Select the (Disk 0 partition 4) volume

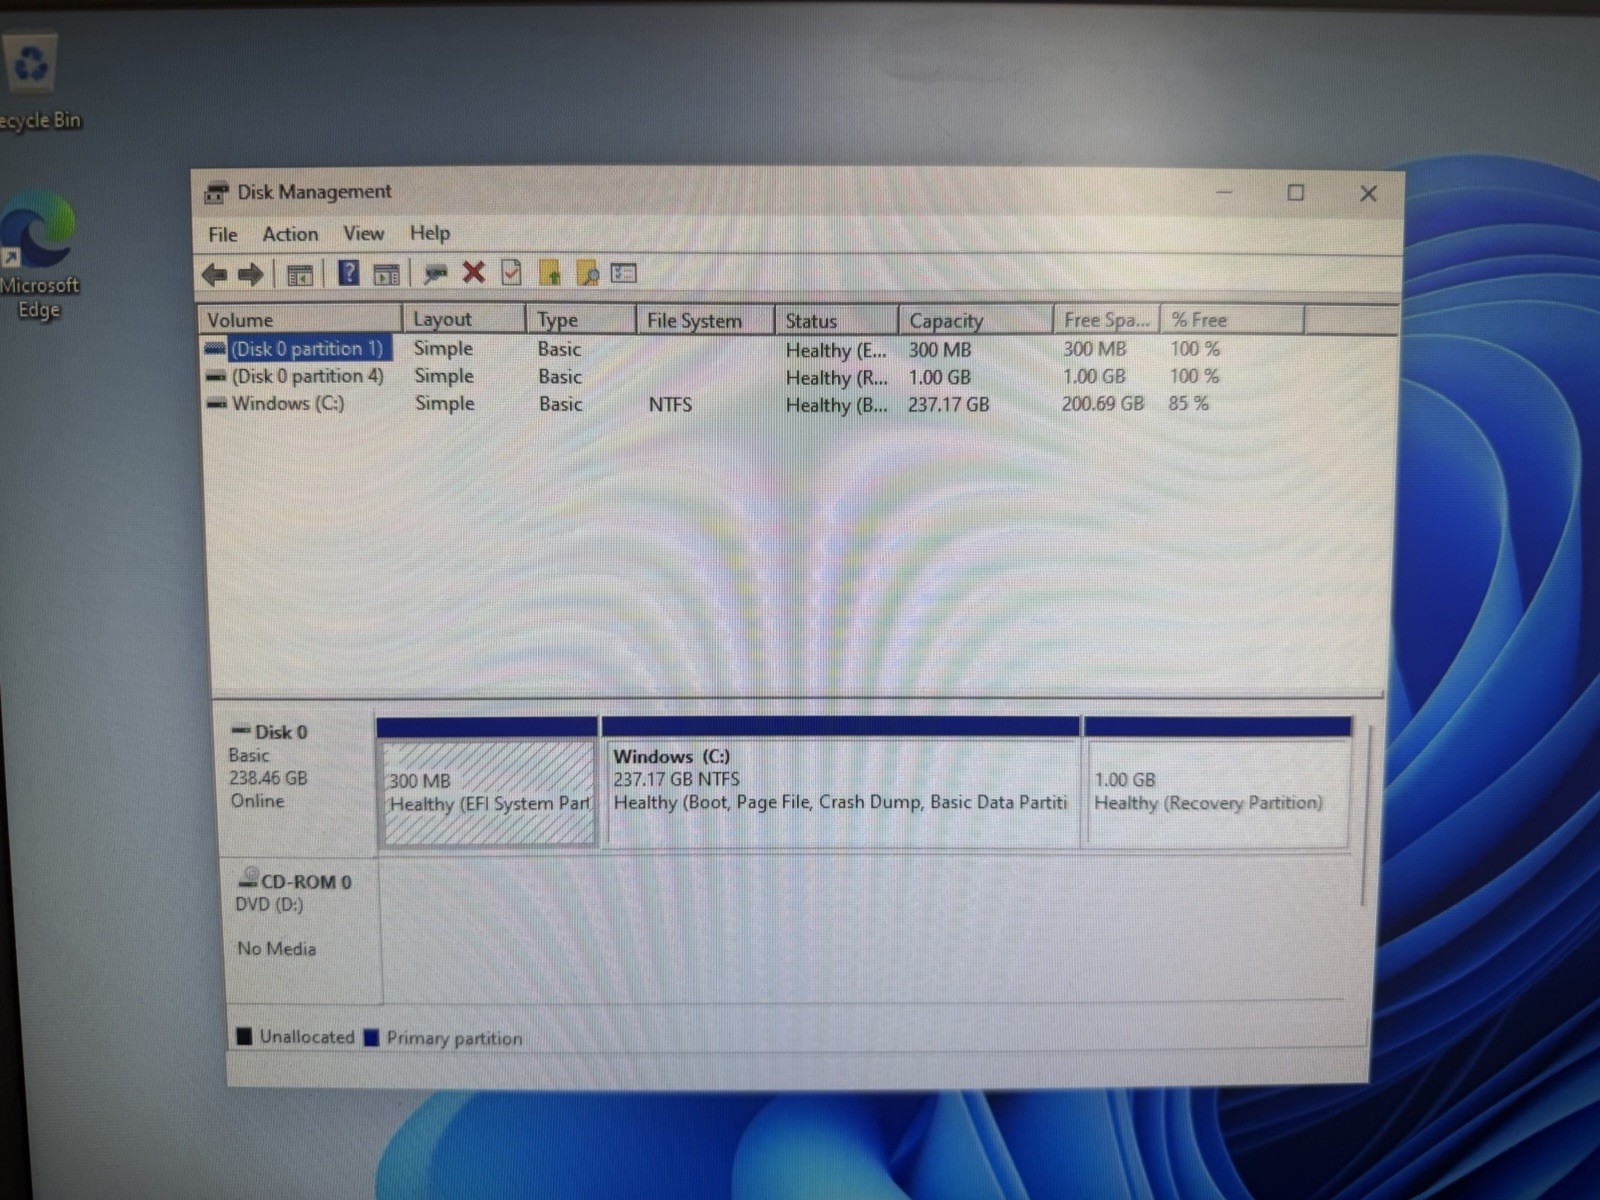click(307, 376)
